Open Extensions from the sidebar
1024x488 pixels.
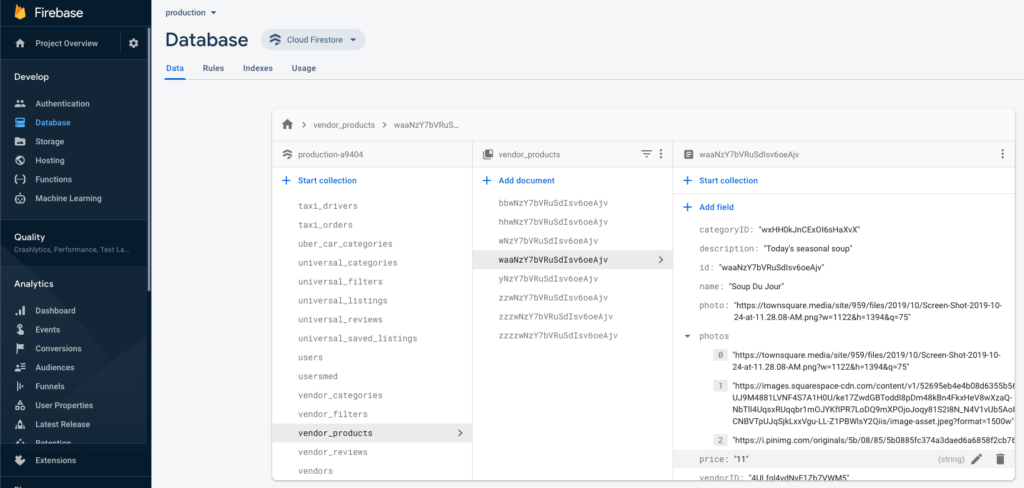(57, 460)
